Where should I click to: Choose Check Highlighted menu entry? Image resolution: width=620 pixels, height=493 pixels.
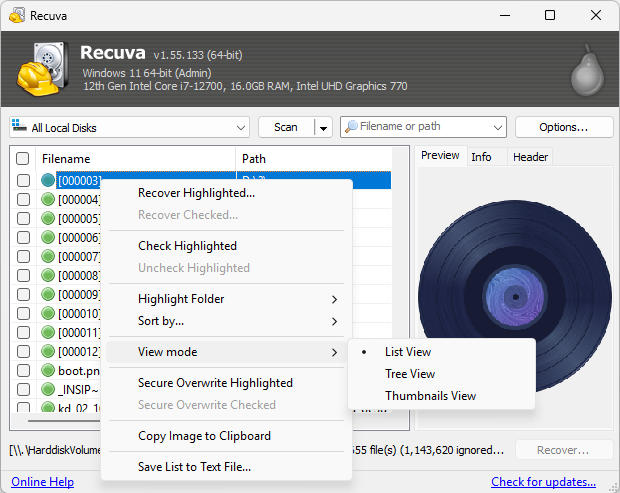click(x=225, y=246)
